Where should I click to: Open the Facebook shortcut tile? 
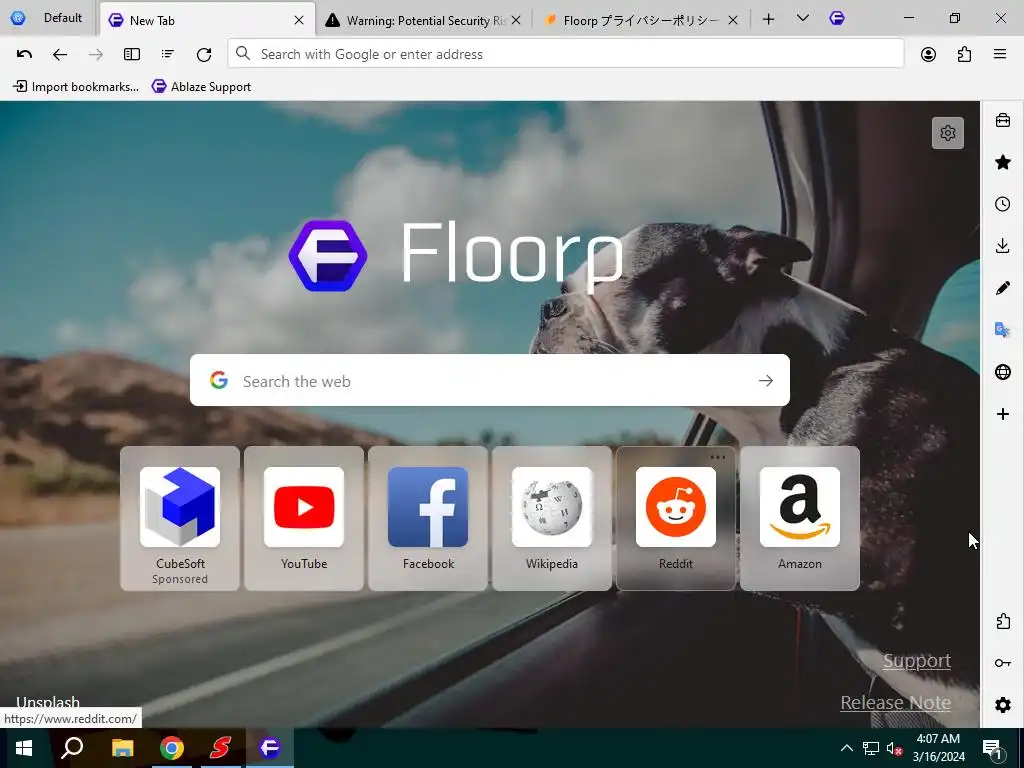428,519
